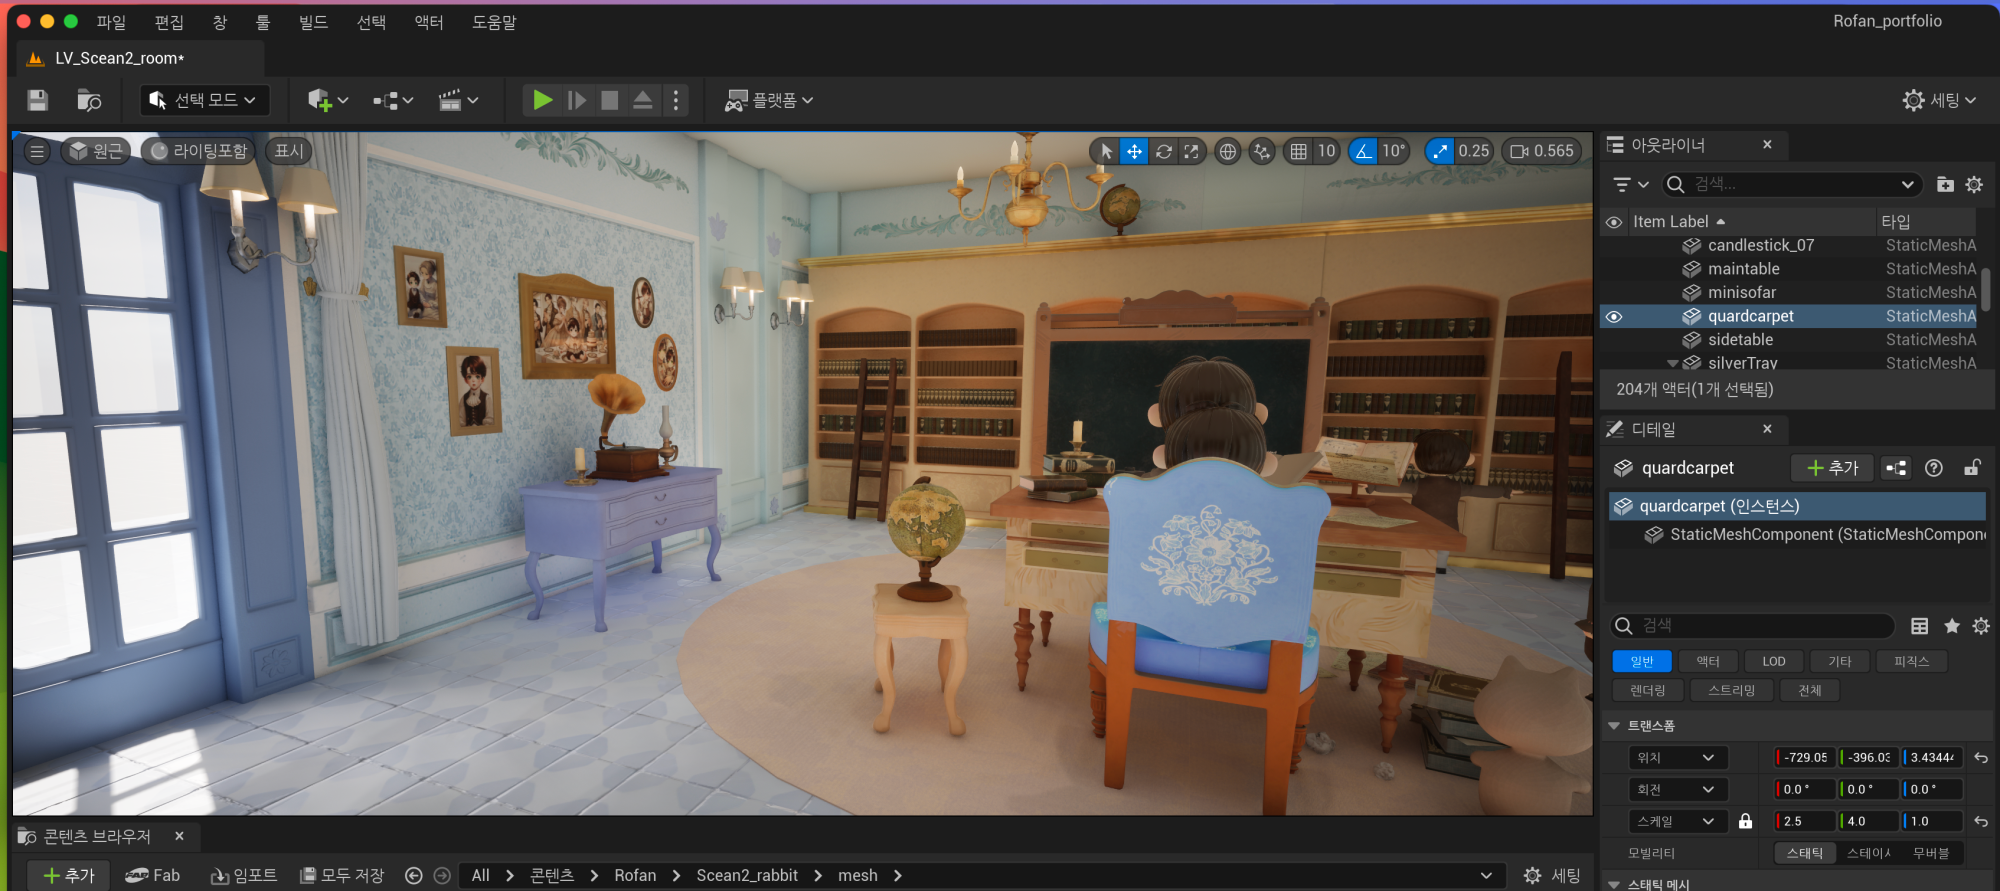Hide quardcarpet using its eye icon in the Outliner
Viewport: 2000px width, 891px height.
1614,316
